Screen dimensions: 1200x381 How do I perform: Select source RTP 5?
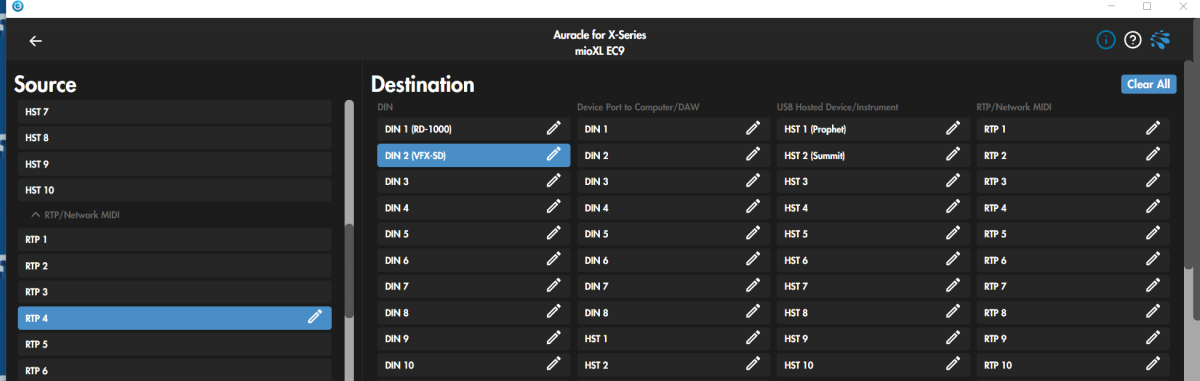tap(175, 344)
